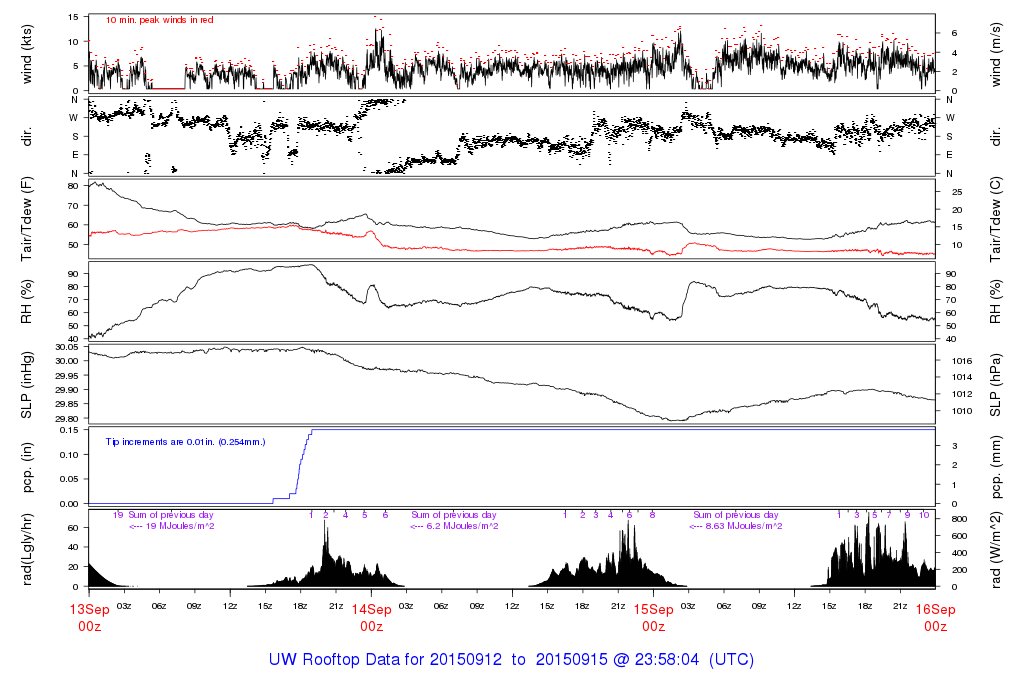
Task: Click the 'rad(Lgly/hr)' axis label
Action: tap(27, 550)
